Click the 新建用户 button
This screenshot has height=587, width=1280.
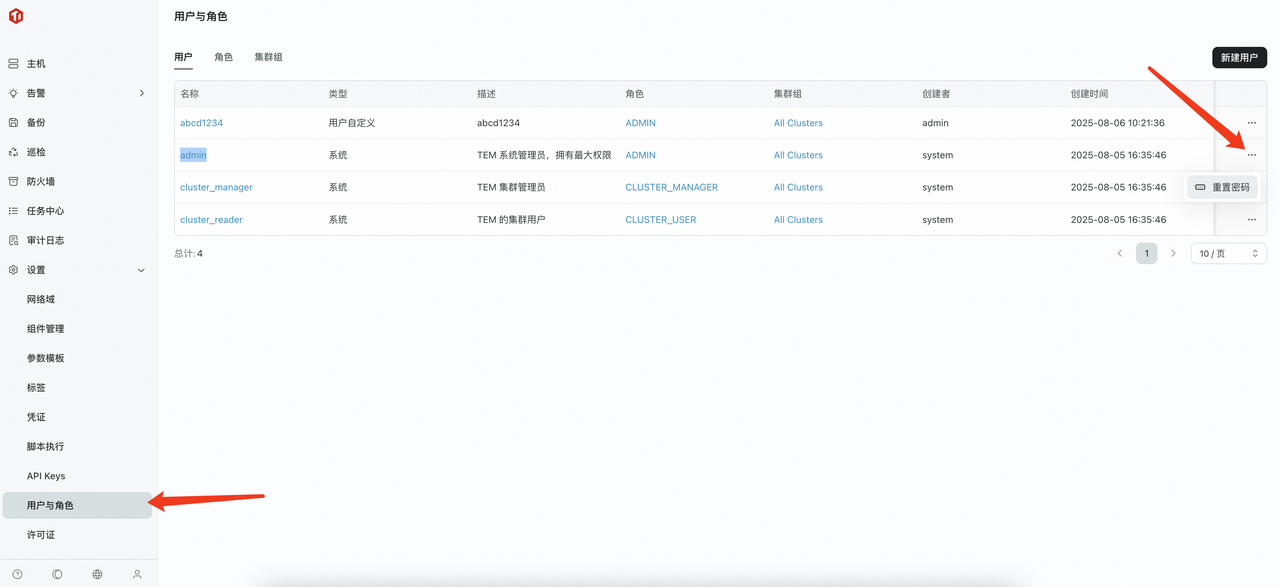pyautogui.click(x=1239, y=58)
